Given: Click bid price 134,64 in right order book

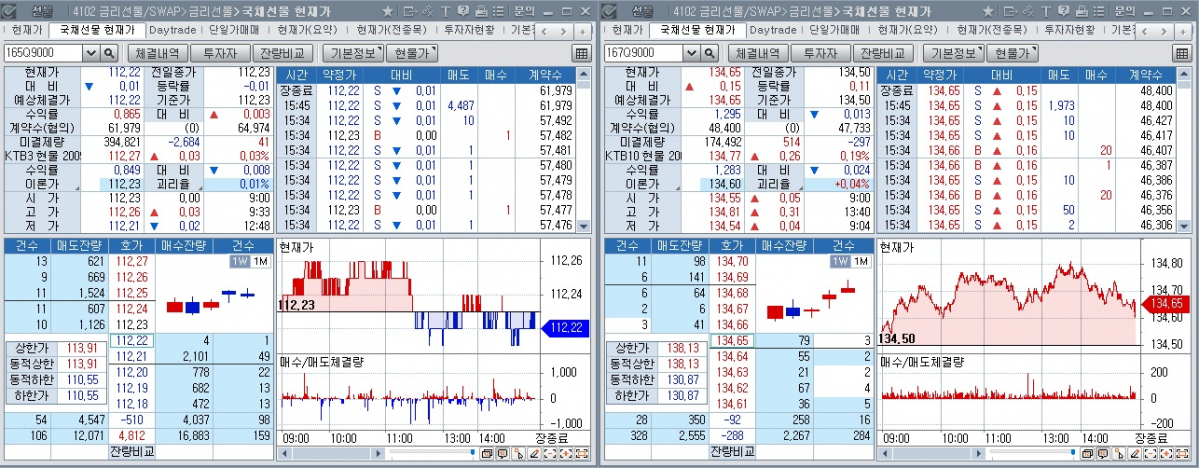Looking at the screenshot, I should pos(732,356).
